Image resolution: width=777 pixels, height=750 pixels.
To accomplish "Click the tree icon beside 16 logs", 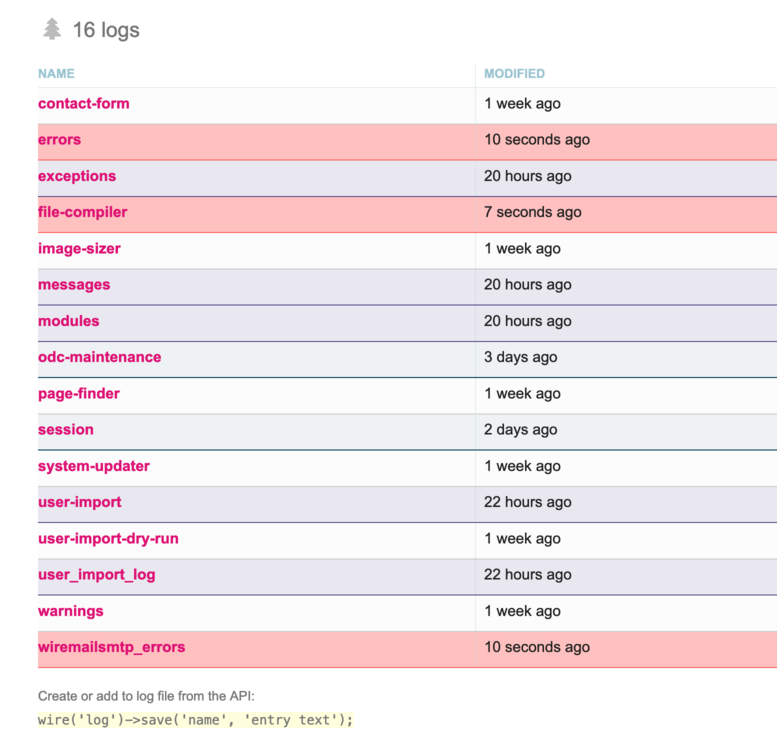I will coord(52,29).
